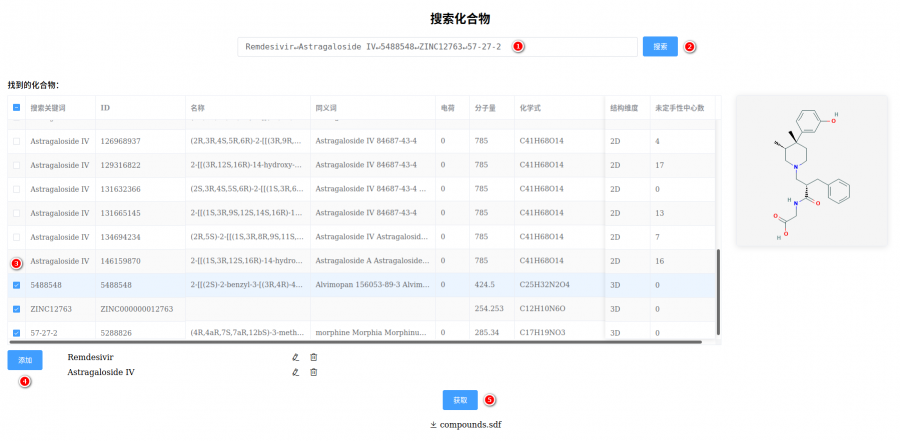This screenshot has height=441, width=900.
Task: Delete Remdesivir using its trash icon
Action: coord(314,357)
